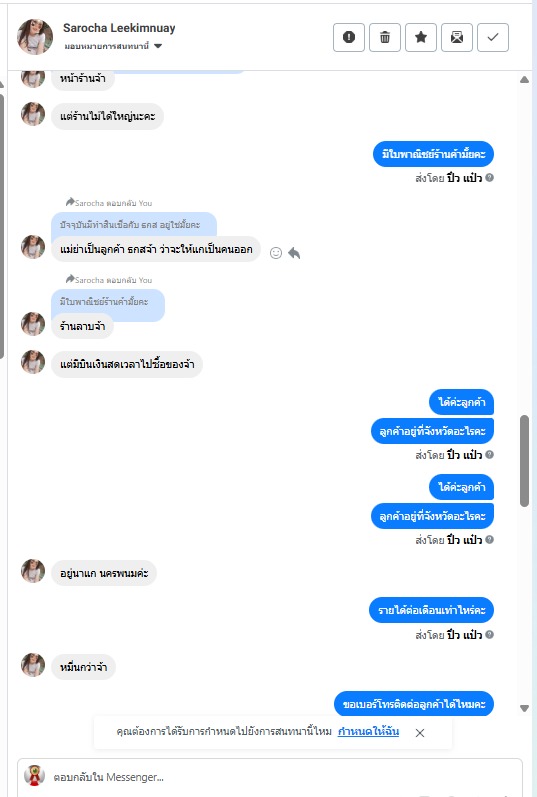Image resolution: width=537 pixels, height=797 pixels.
Task: Click the conversation scrollbar thumb
Action: coord(524,461)
